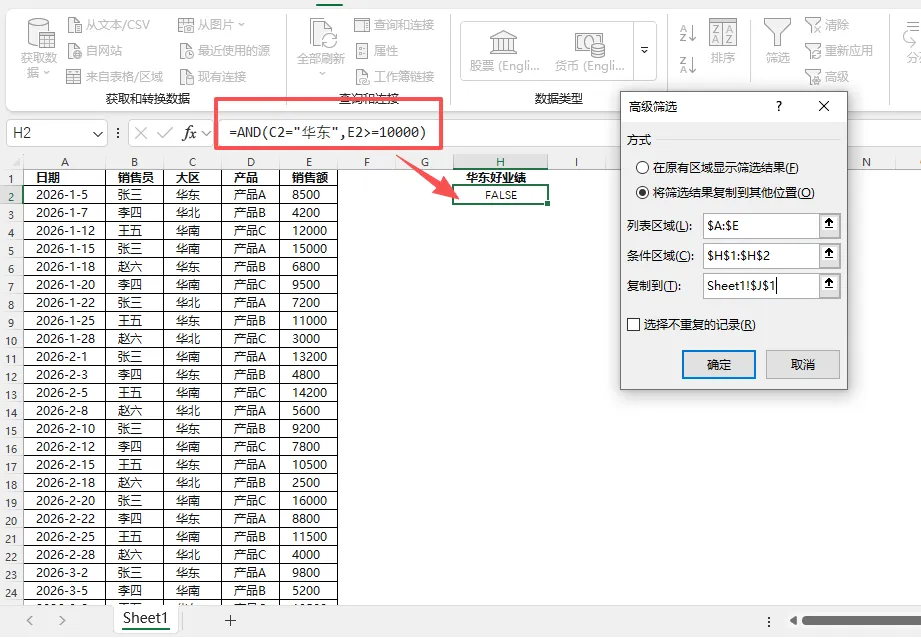The width and height of the screenshot is (921, 638).
Task: Open 工作簿链接
Action: tap(395, 76)
